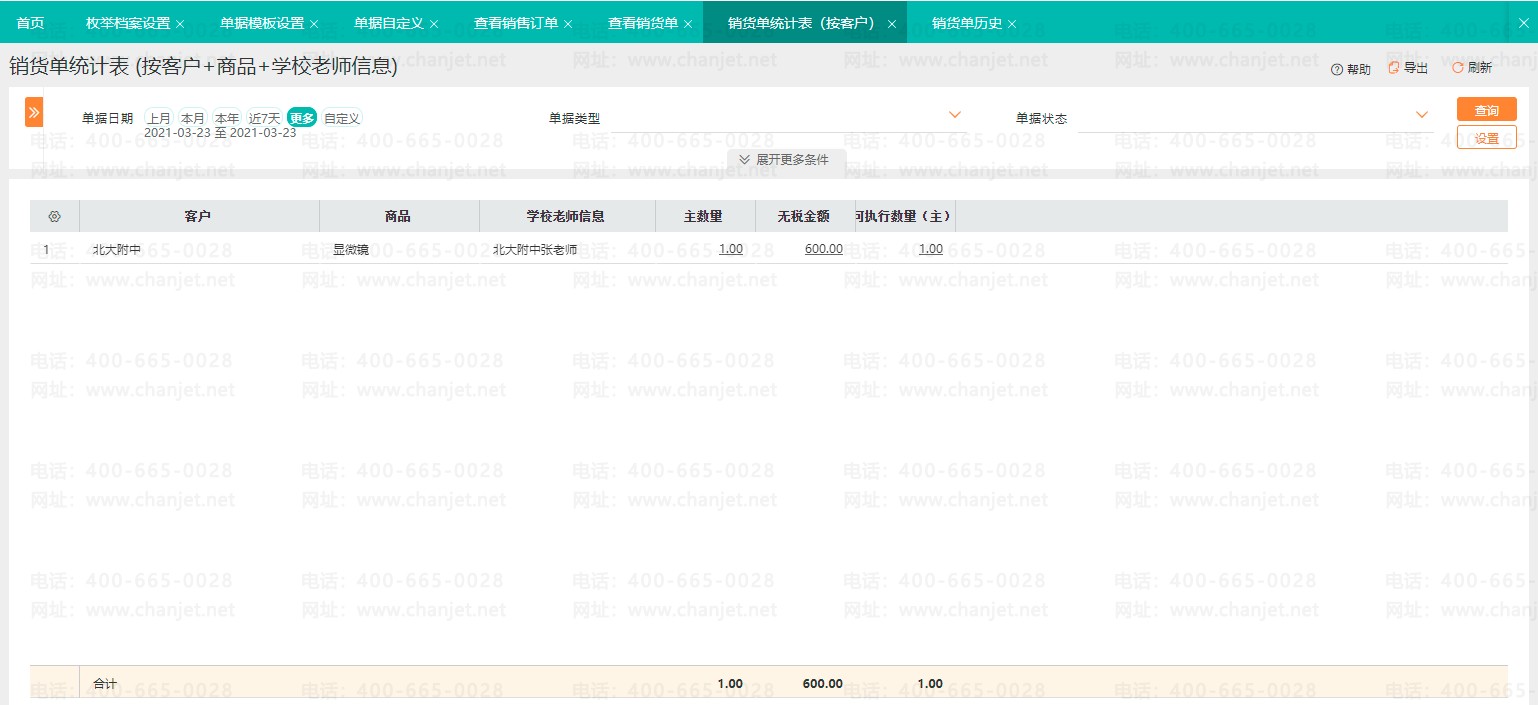Close the 查看销货单 tab
Screen dimensions: 1538x705
point(688,23)
